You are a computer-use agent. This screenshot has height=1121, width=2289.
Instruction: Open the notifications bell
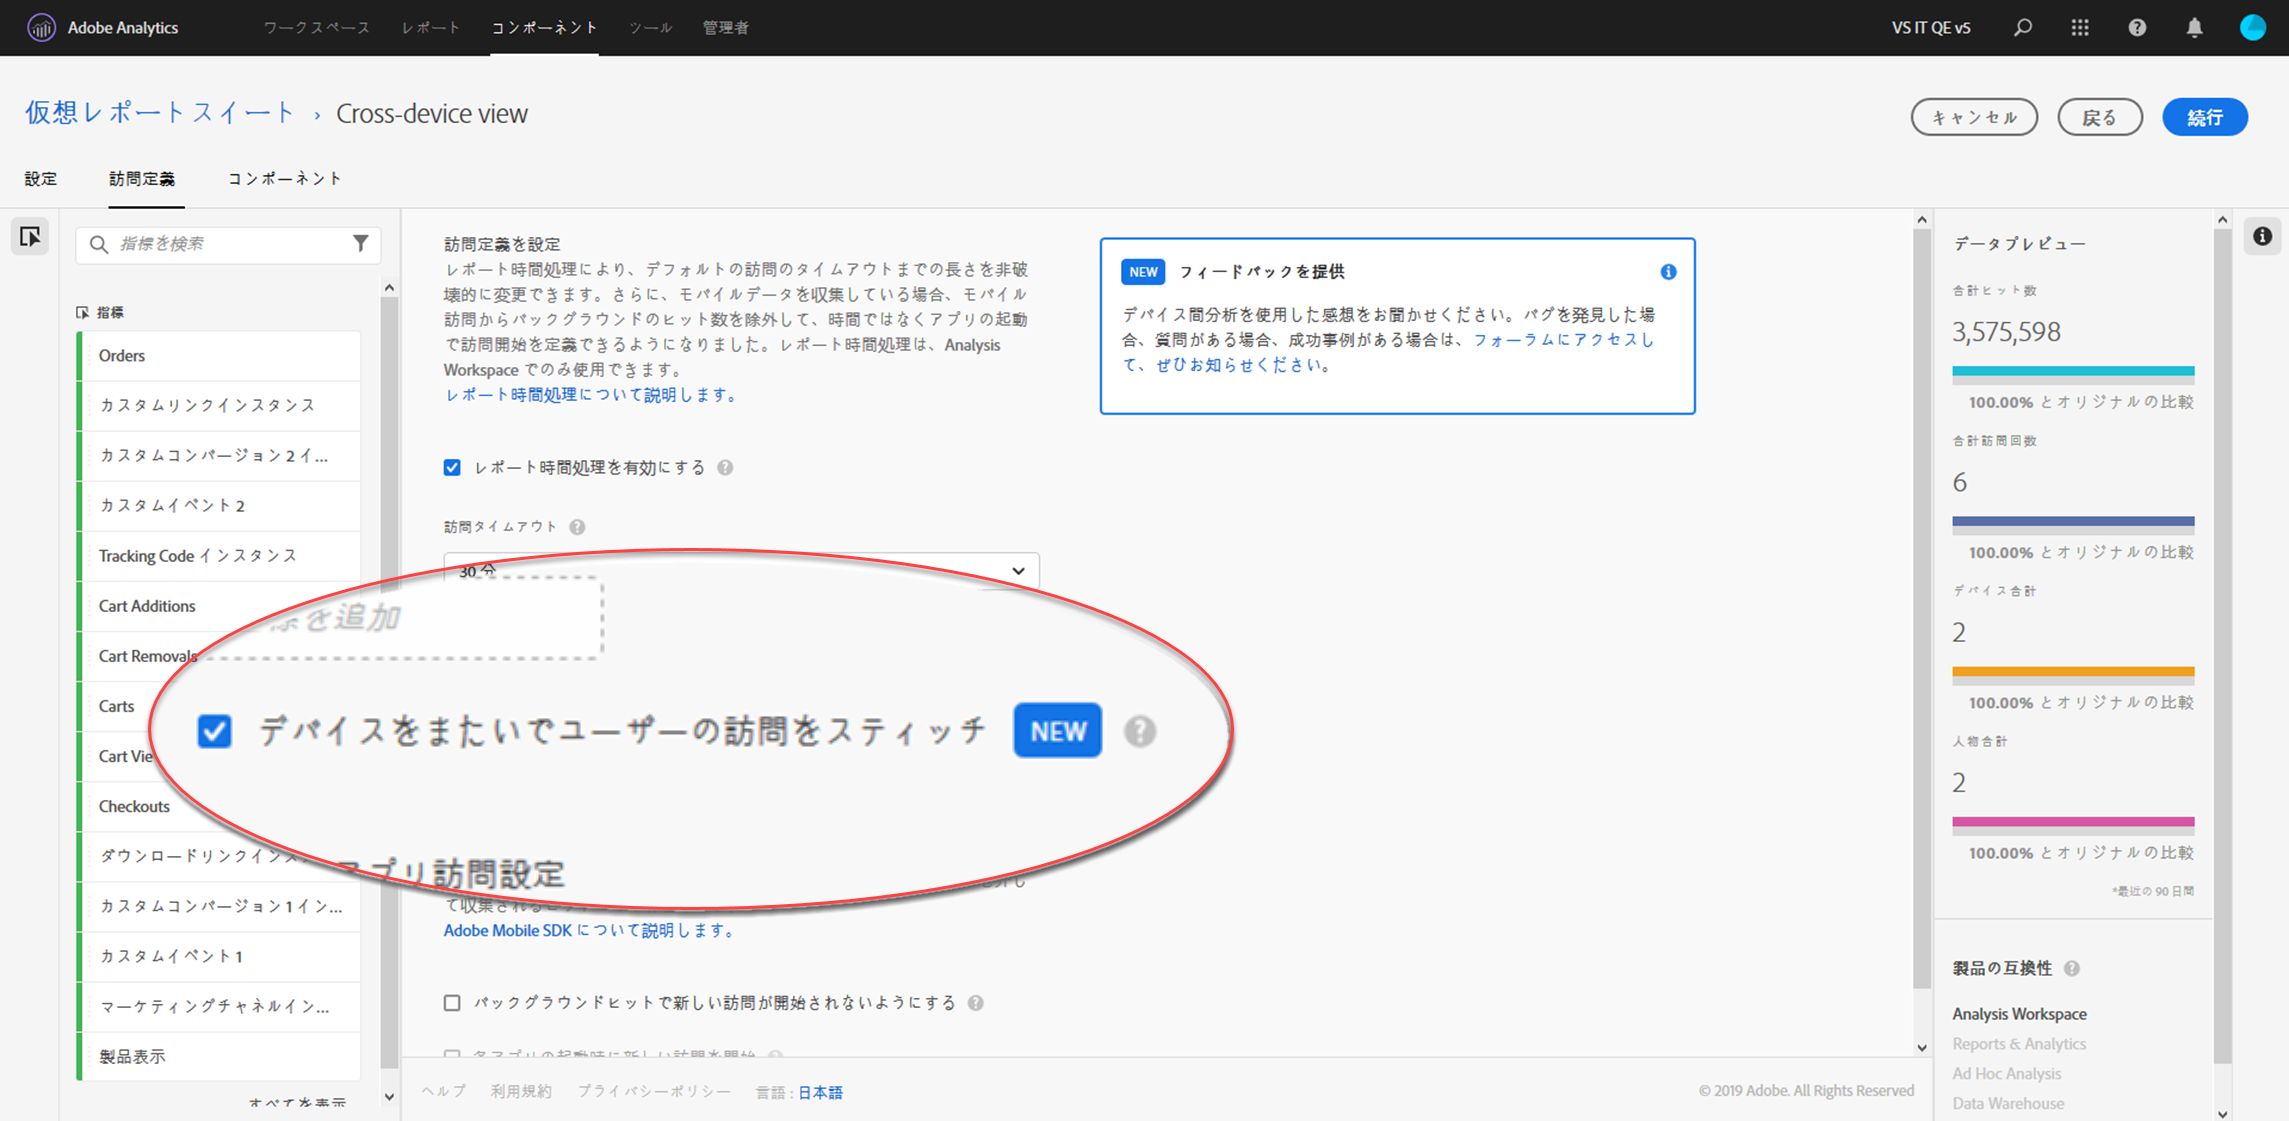click(x=2194, y=27)
